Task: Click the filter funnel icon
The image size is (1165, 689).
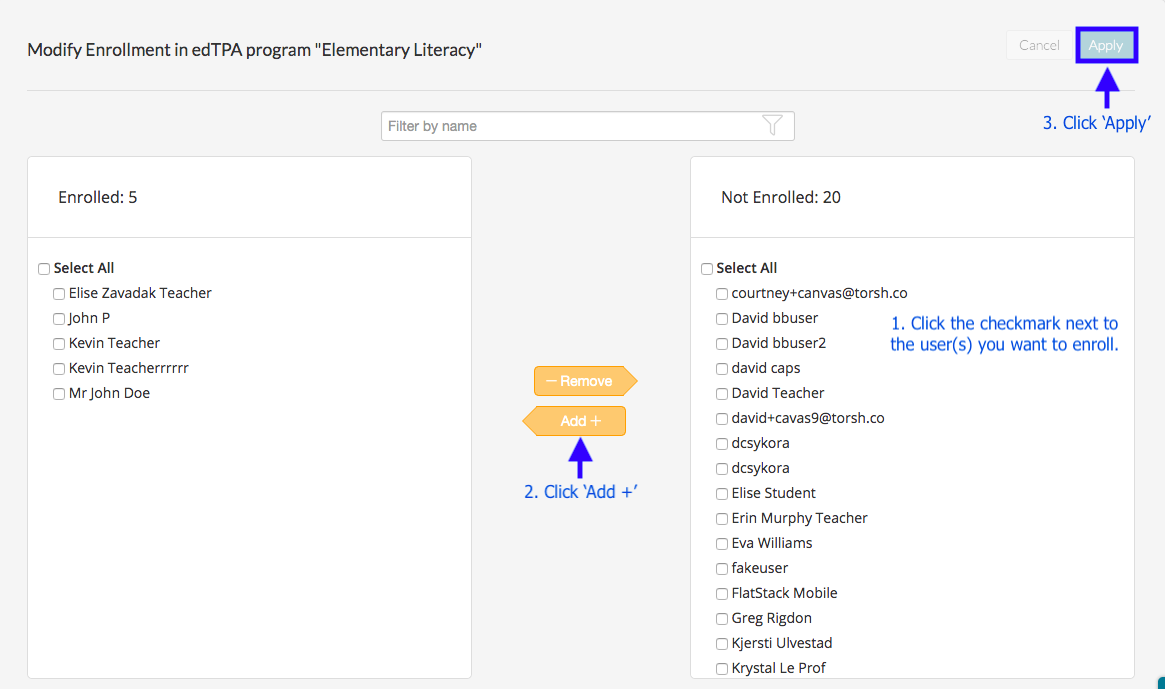Action: (772, 125)
